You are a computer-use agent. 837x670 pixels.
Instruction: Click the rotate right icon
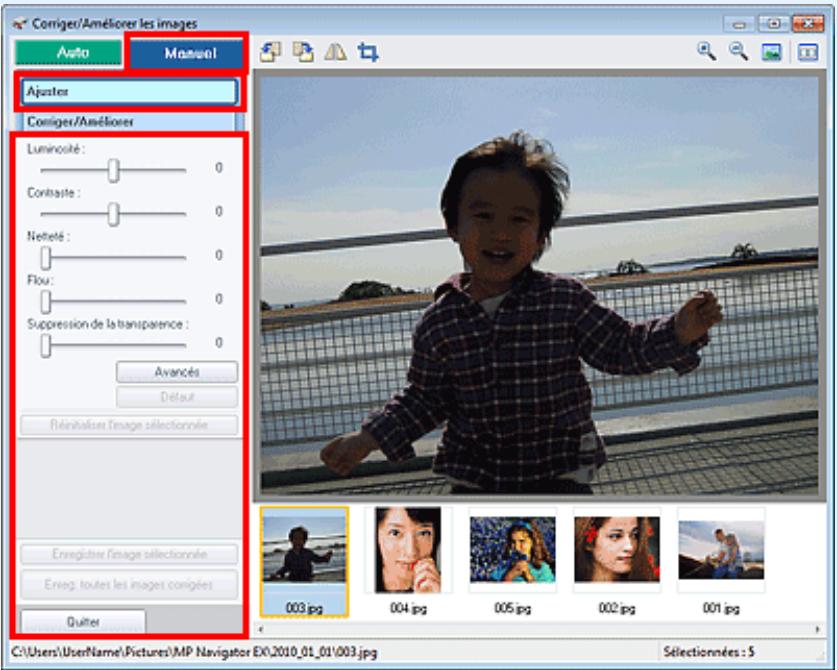(303, 52)
